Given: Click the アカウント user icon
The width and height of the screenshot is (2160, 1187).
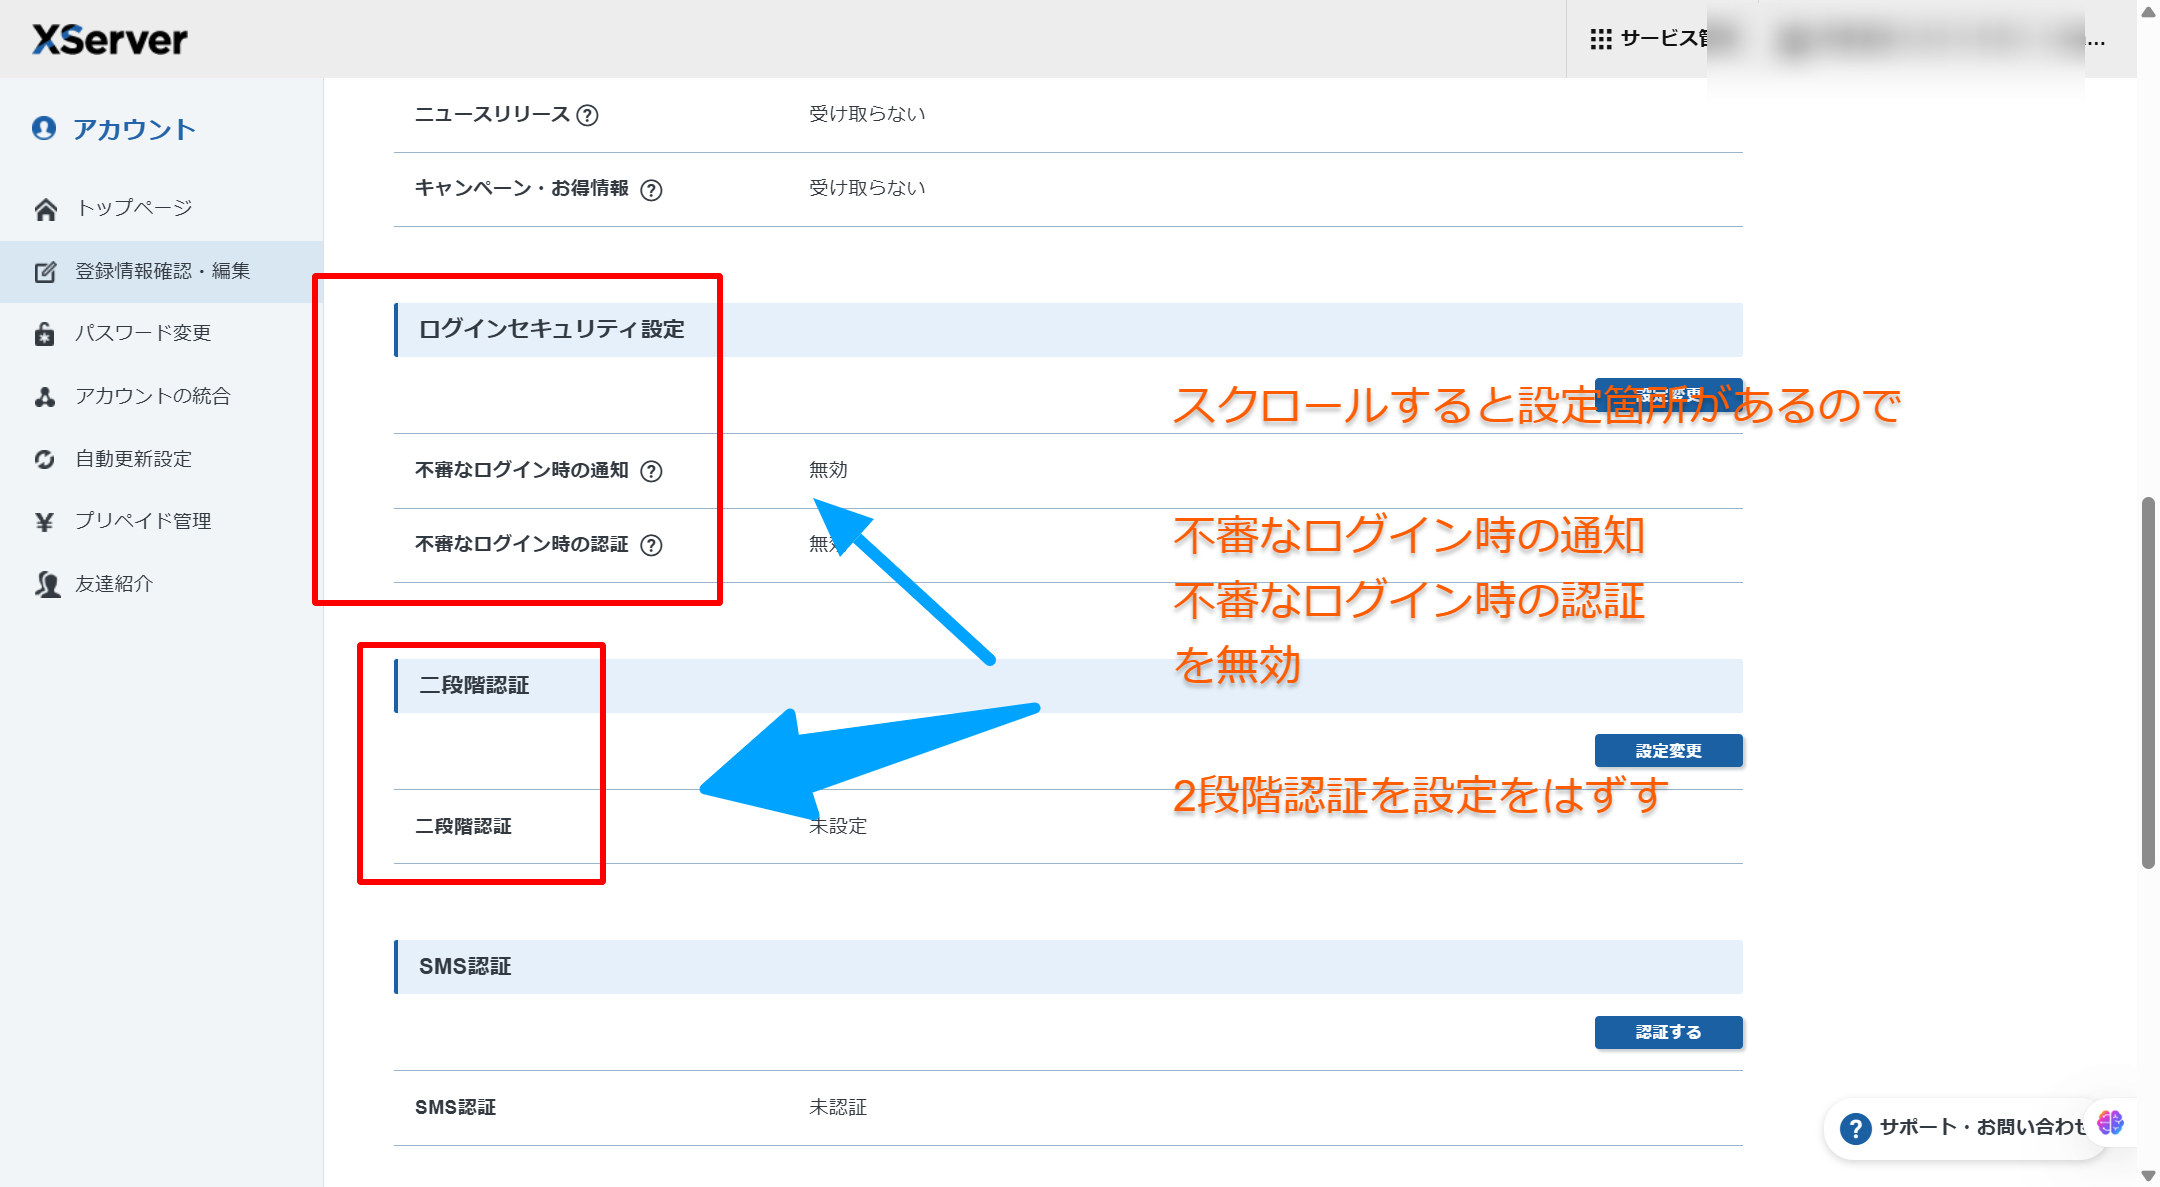Looking at the screenshot, I should click(44, 128).
